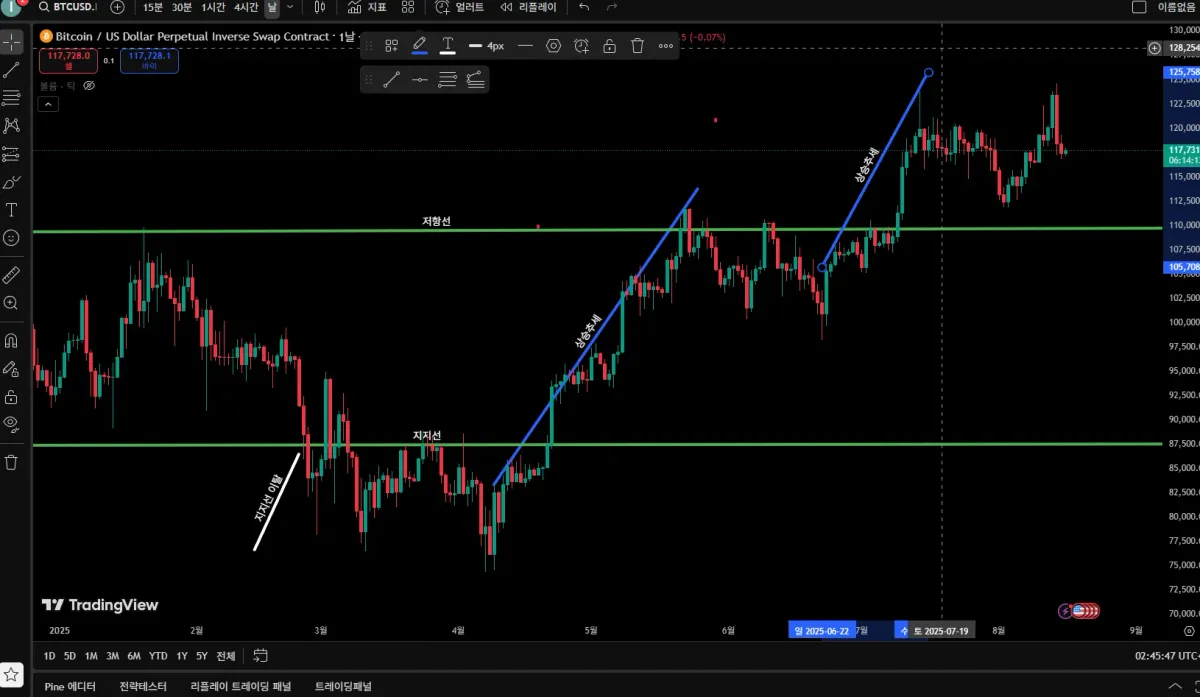The image size is (1200, 697).
Task: Toggle lock all drawings in left sidebar
Action: point(12,396)
